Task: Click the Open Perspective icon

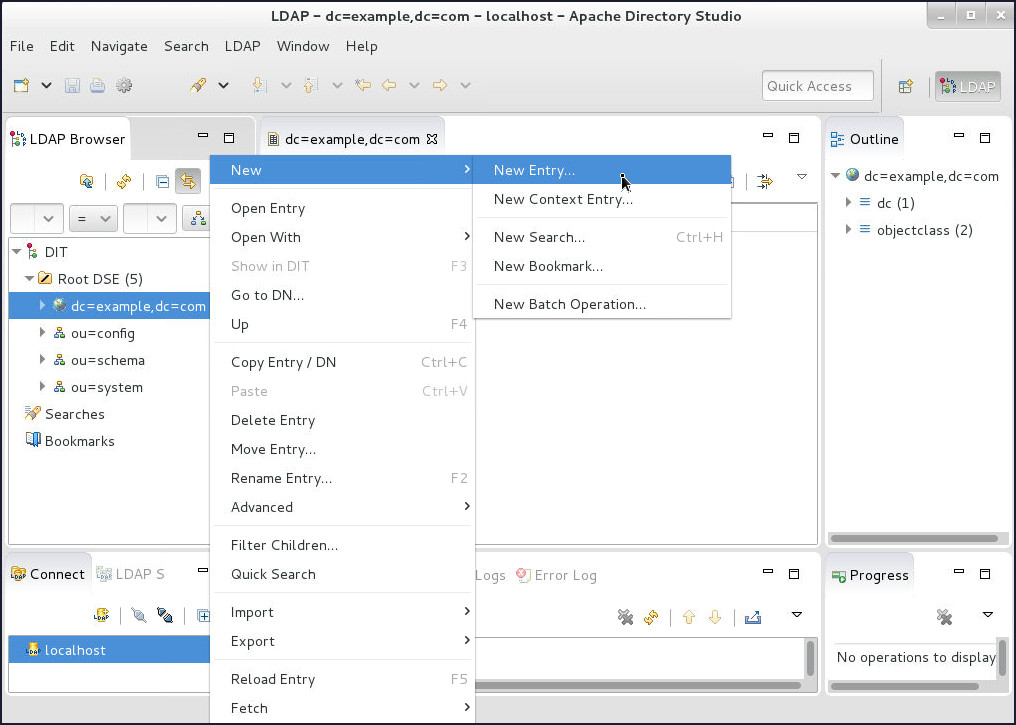Action: point(906,86)
